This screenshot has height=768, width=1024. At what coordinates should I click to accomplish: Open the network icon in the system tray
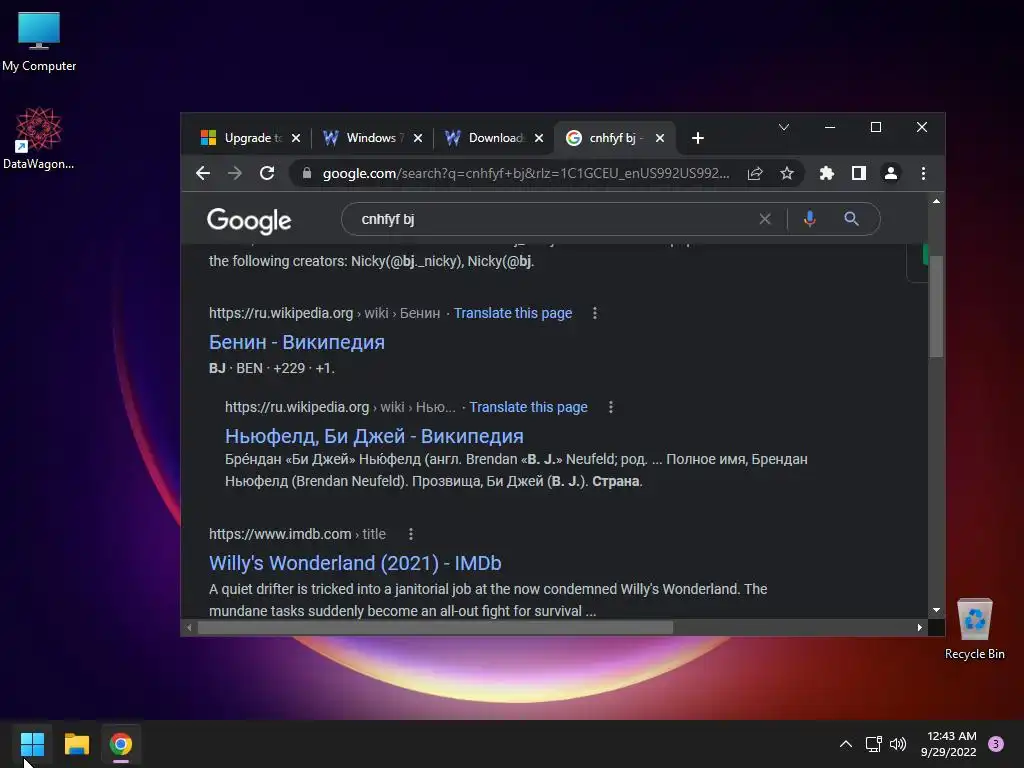coord(873,744)
